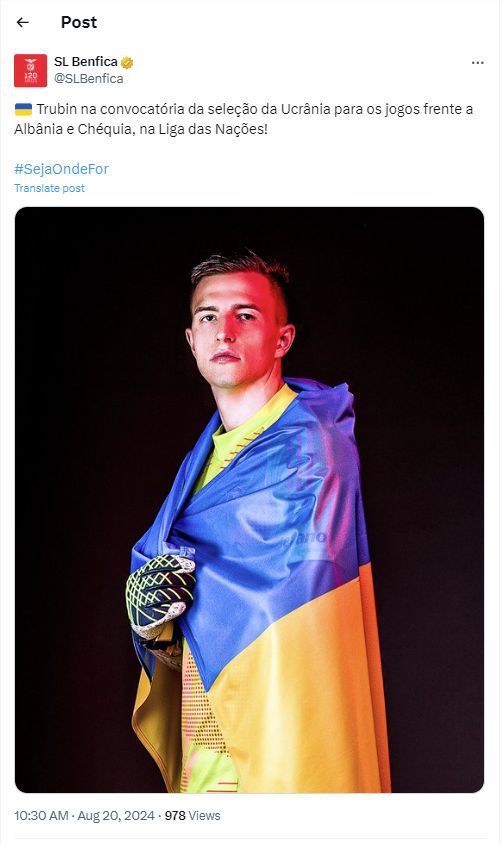Image resolution: width=503 pixels, height=844 pixels.
Task: Click the Ukraine flag emoji in the post
Action: click(x=23, y=109)
